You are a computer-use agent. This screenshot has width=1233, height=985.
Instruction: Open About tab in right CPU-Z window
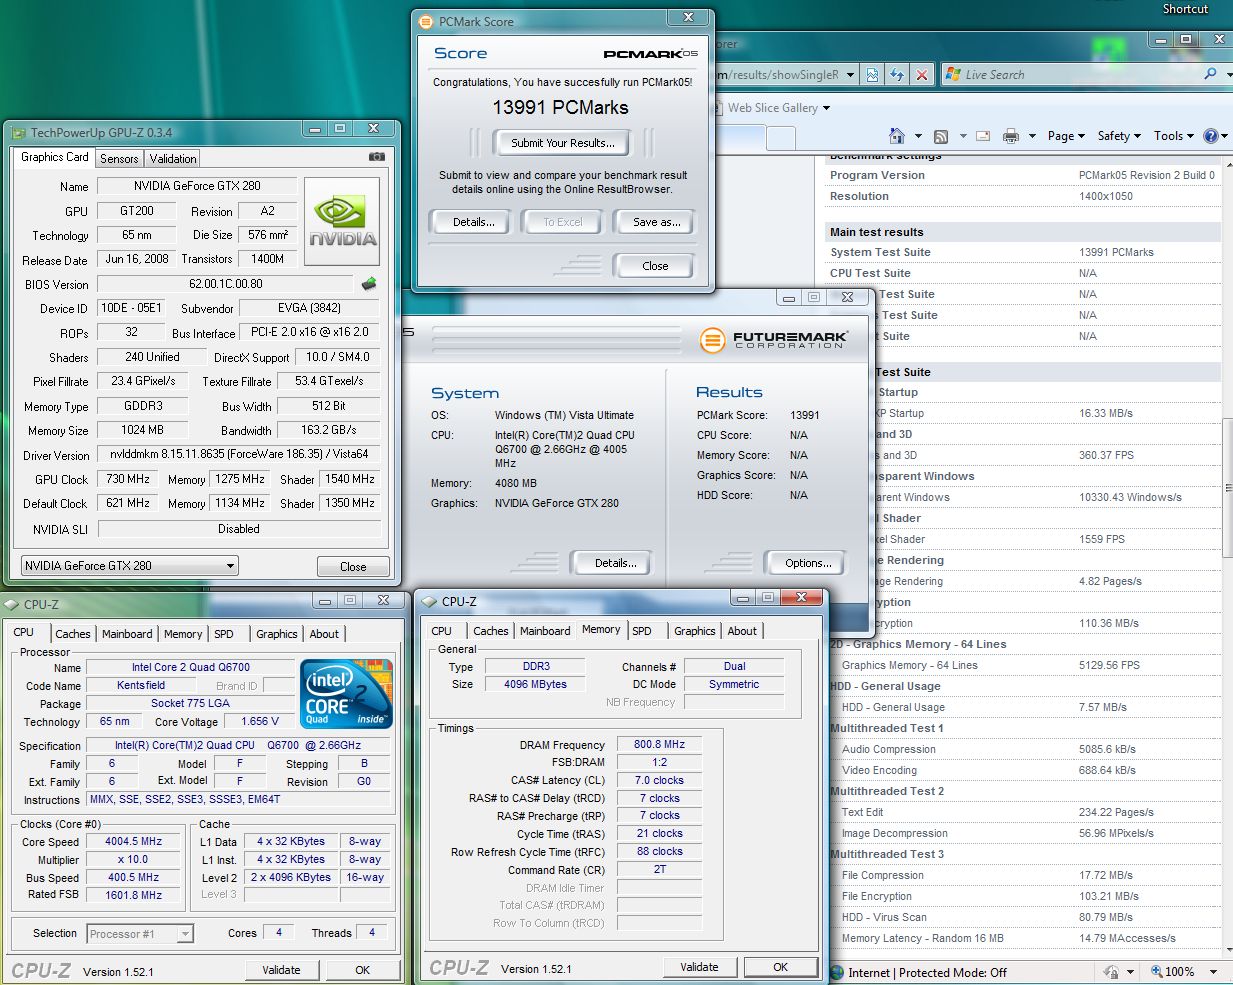[x=742, y=631]
